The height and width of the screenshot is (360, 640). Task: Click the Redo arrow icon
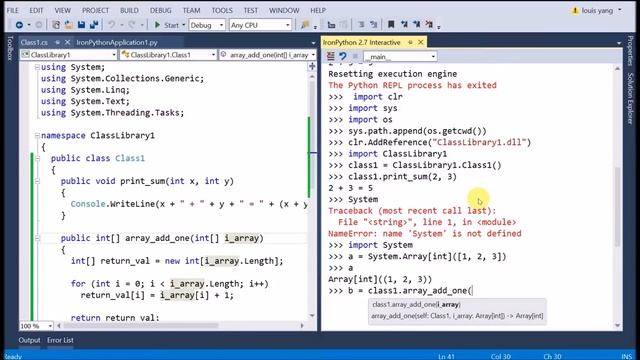pos(131,25)
